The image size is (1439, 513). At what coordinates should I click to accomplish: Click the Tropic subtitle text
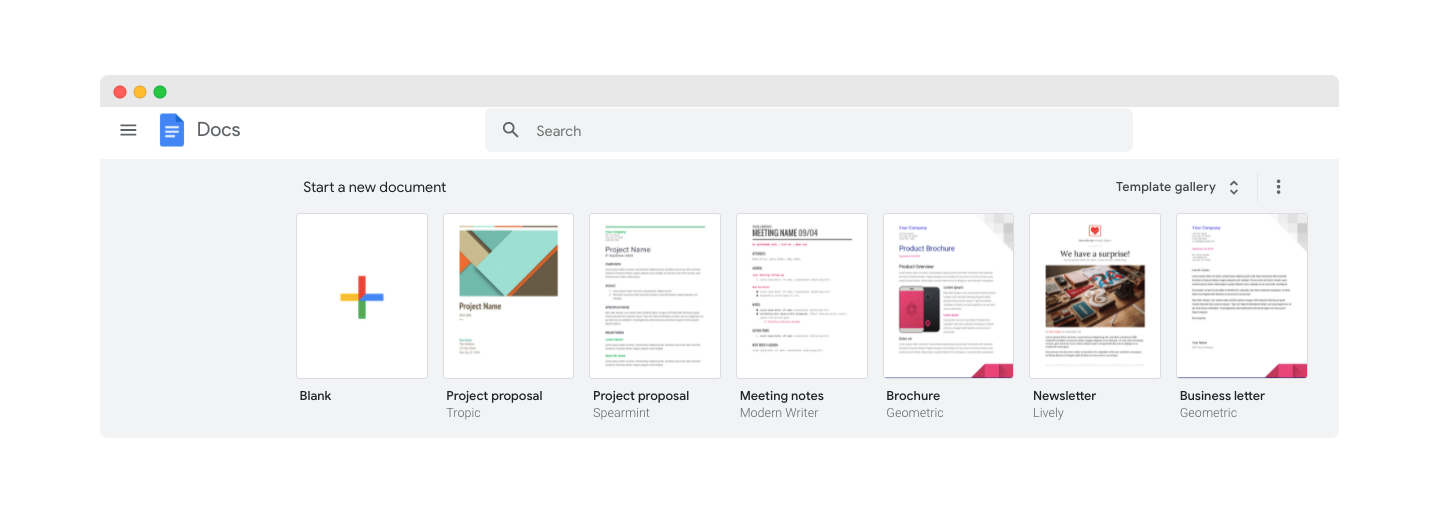pyautogui.click(x=463, y=413)
